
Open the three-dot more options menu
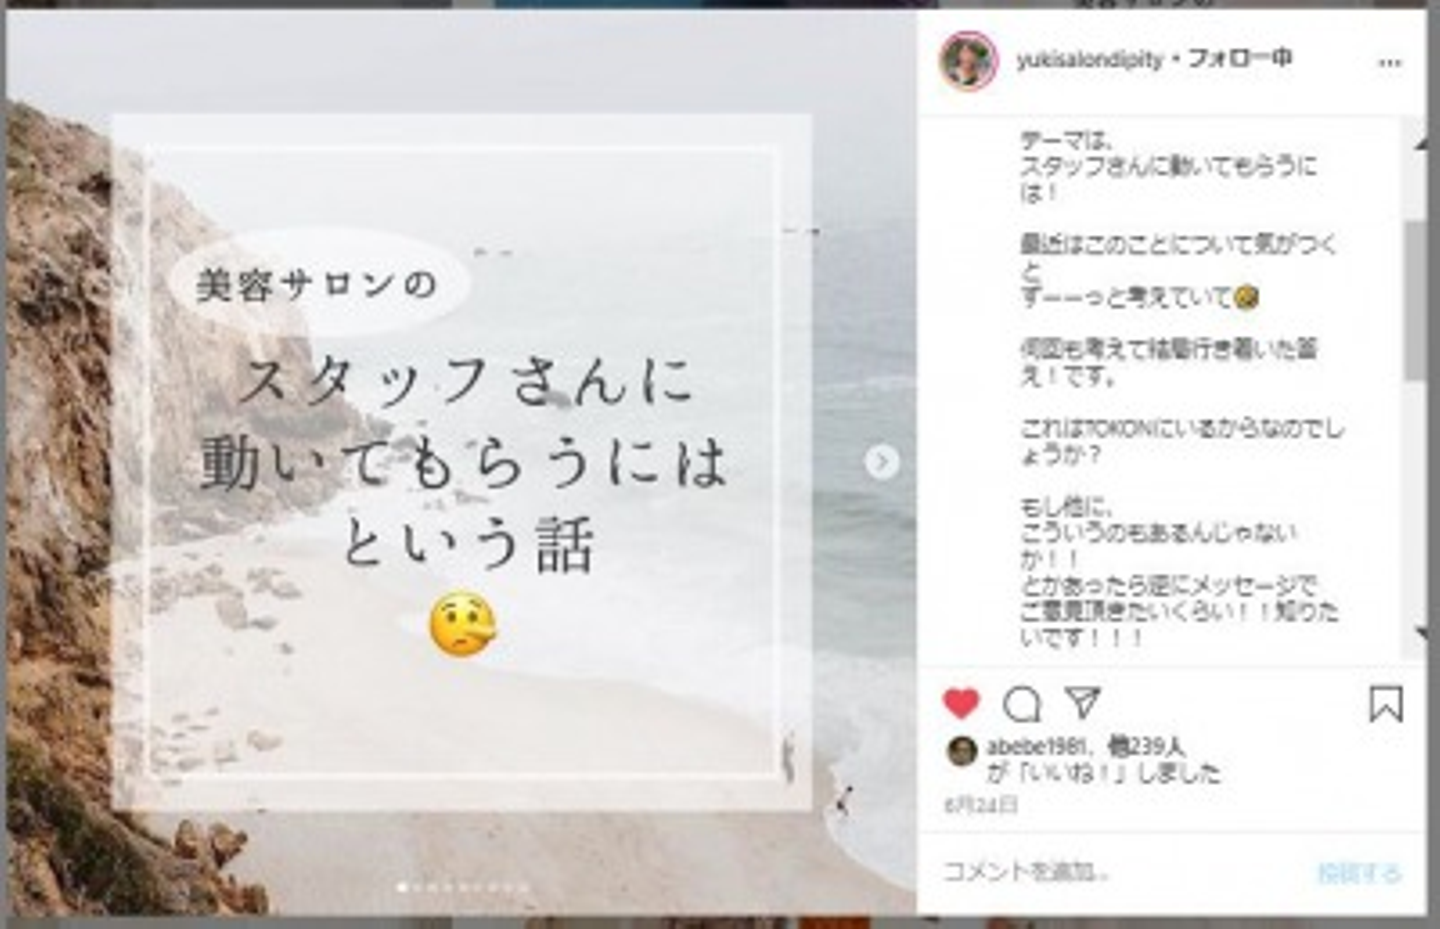[x=1390, y=62]
